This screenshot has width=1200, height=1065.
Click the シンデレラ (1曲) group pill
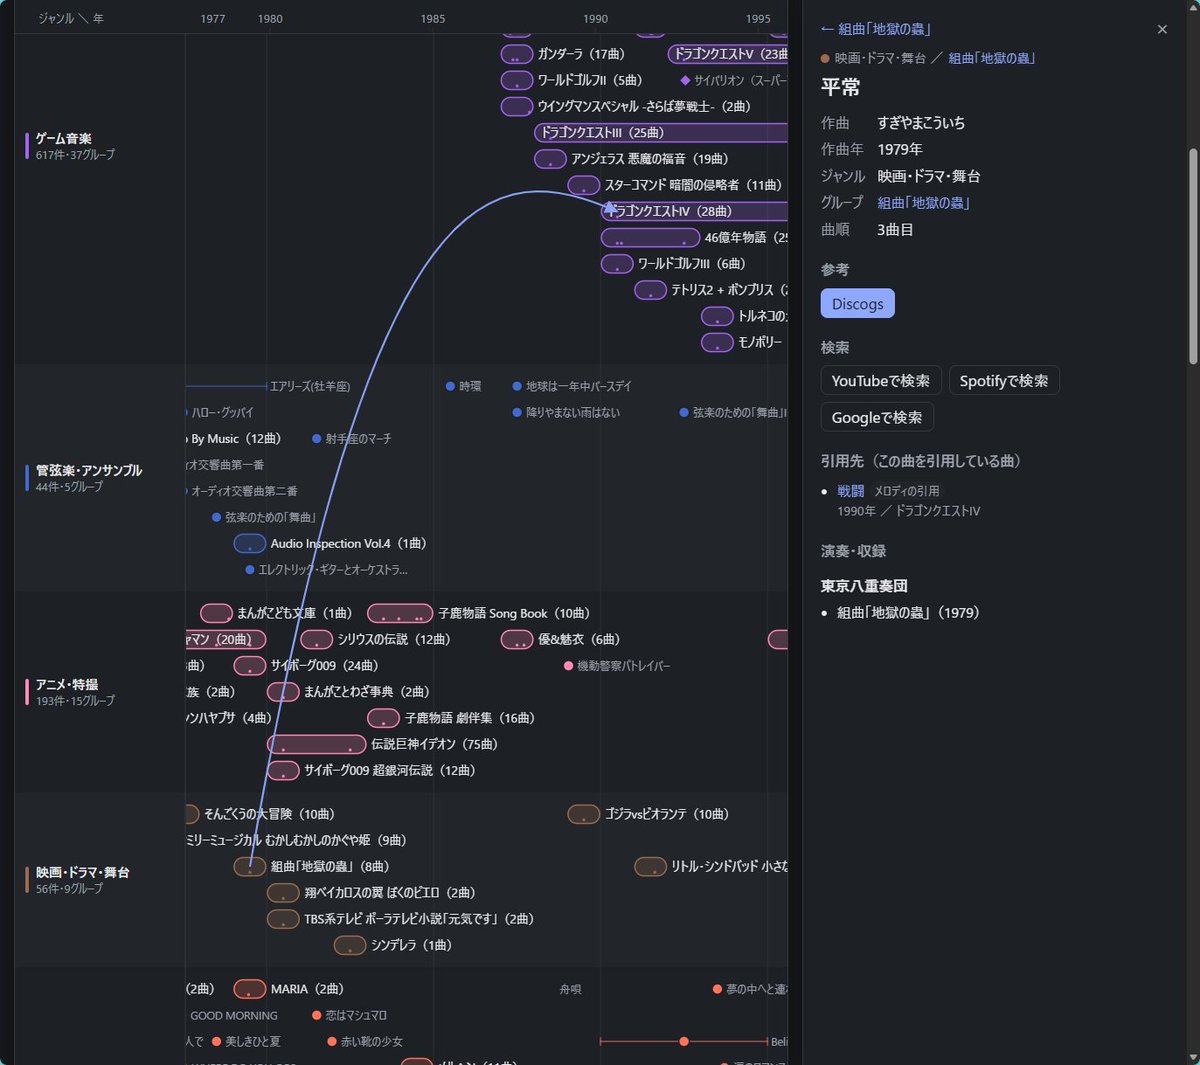[350, 945]
